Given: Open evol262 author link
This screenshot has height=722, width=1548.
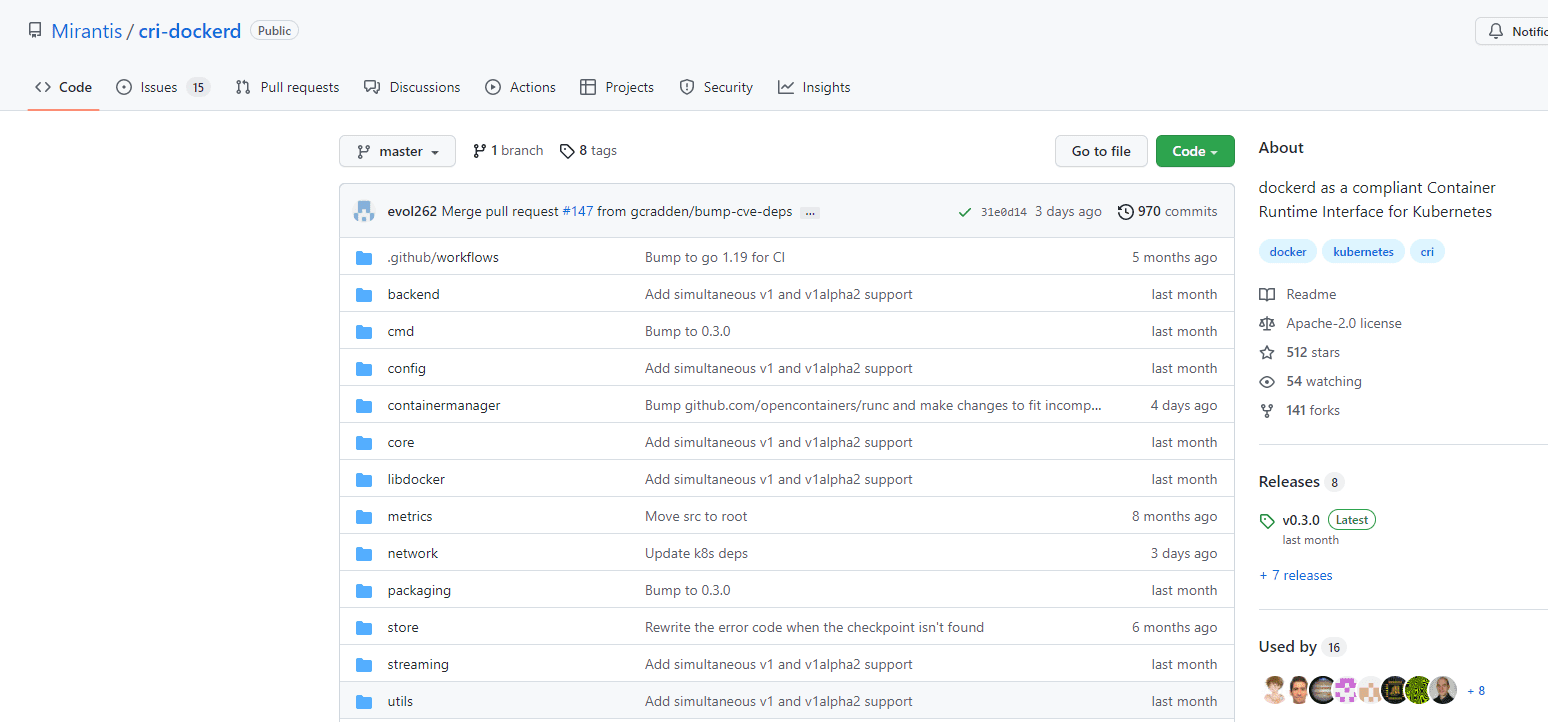Looking at the screenshot, I should pos(412,211).
